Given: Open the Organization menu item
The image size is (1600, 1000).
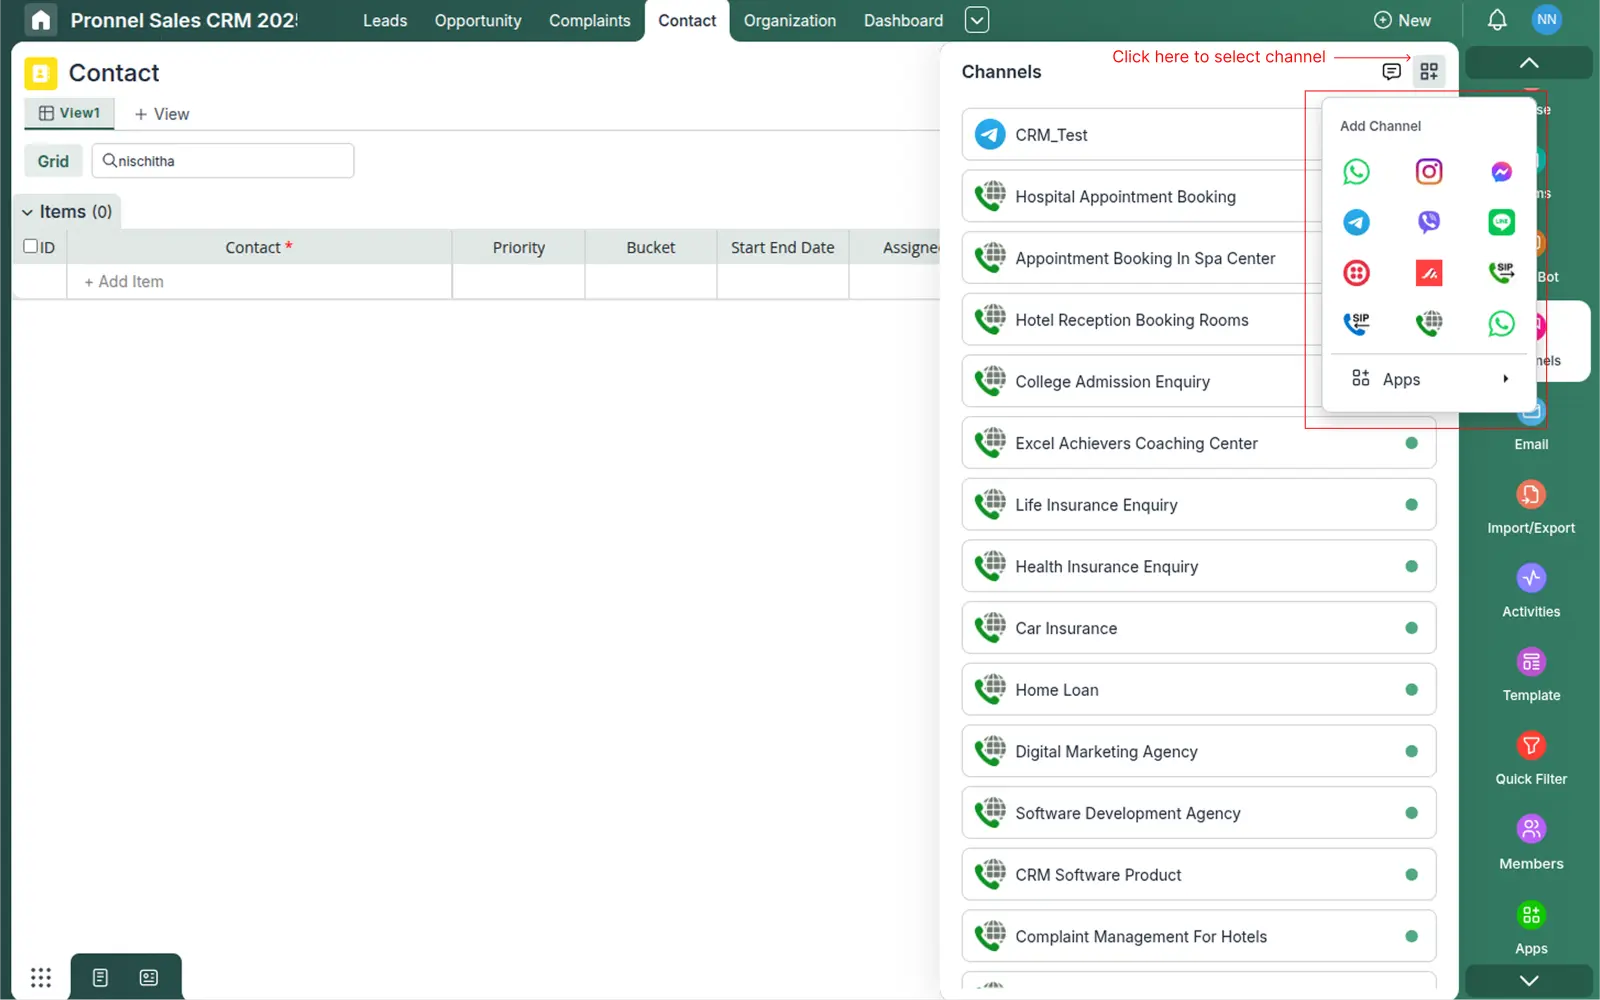Looking at the screenshot, I should 789,20.
